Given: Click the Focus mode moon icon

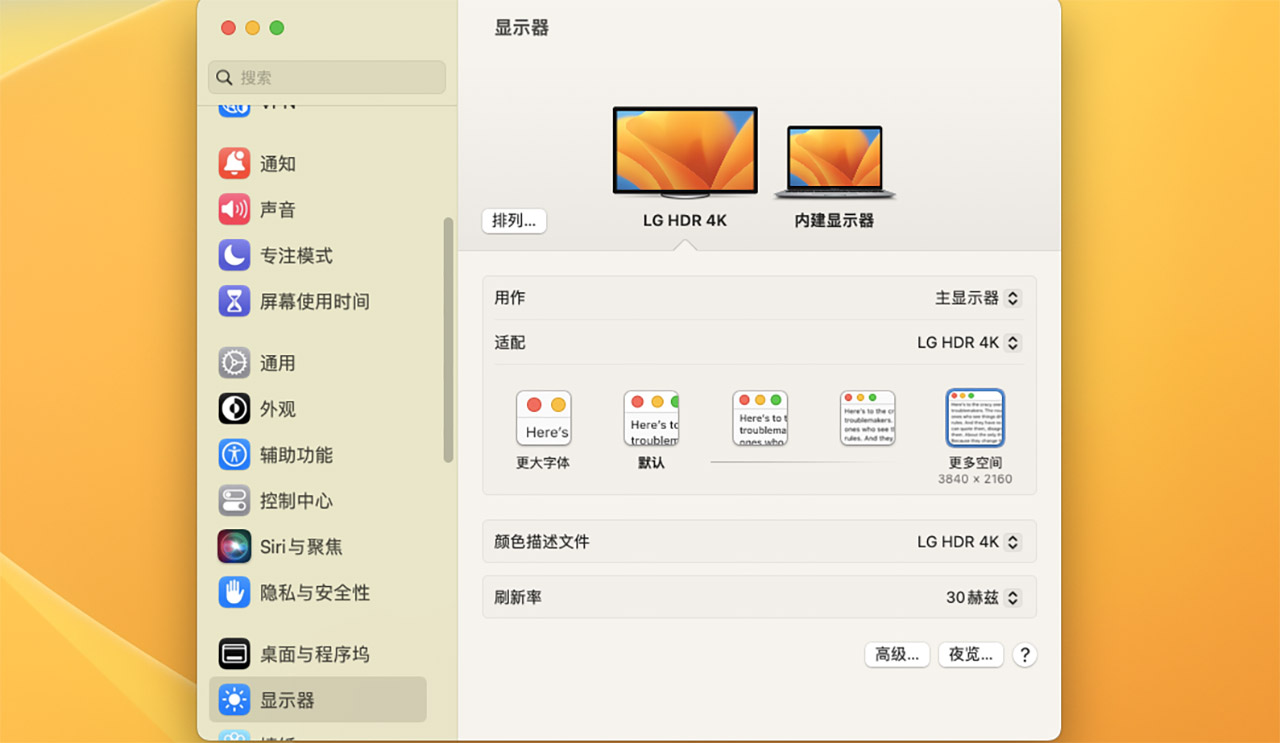Looking at the screenshot, I should [234, 255].
